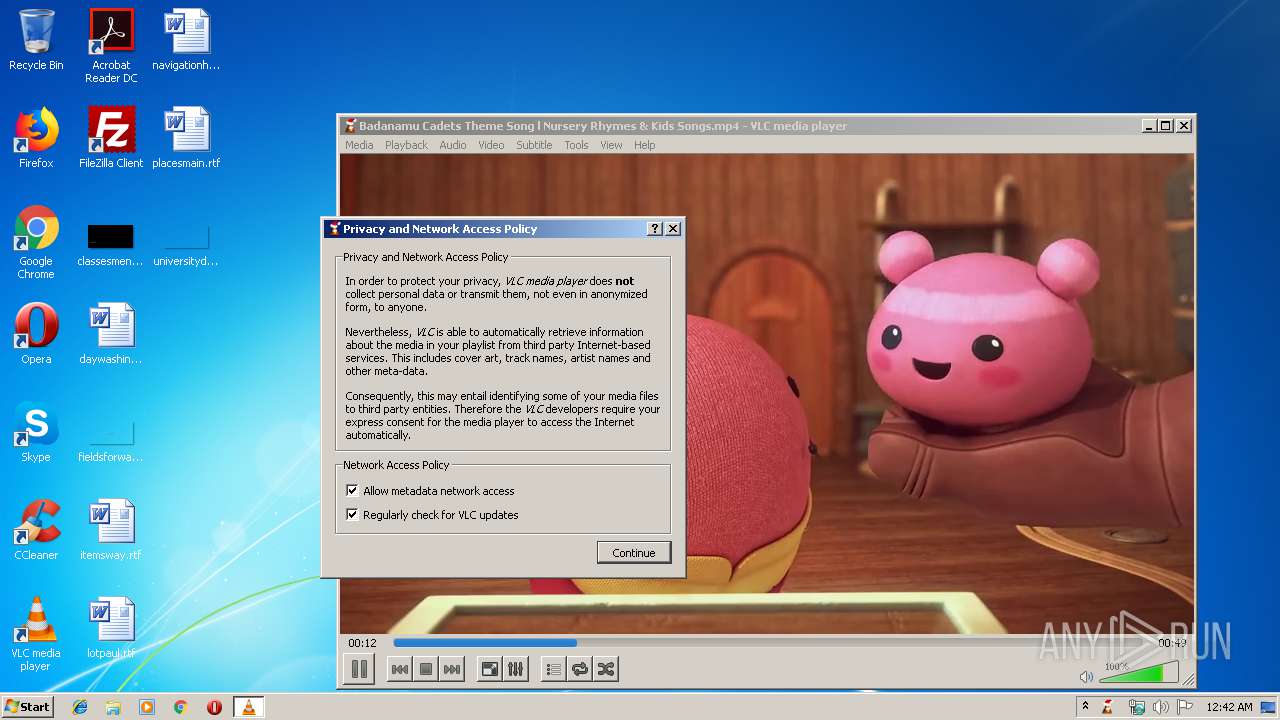Skip to next media in VLC
This screenshot has height=720, width=1280.
[x=452, y=670]
